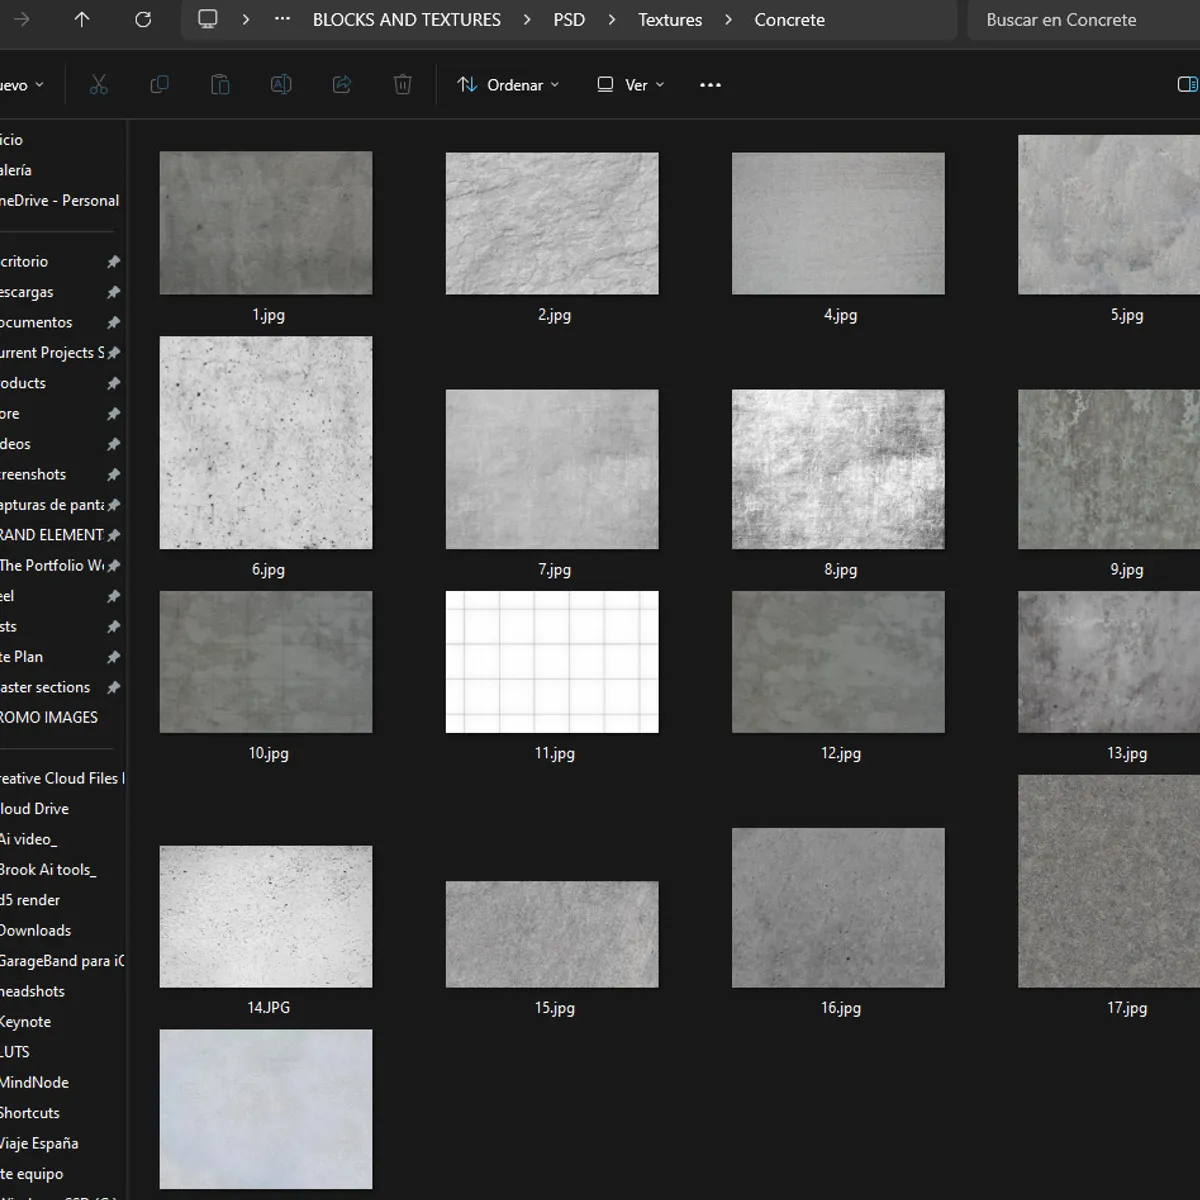Open the Ver view options dropdown
This screenshot has width=1200, height=1200.
tap(629, 84)
